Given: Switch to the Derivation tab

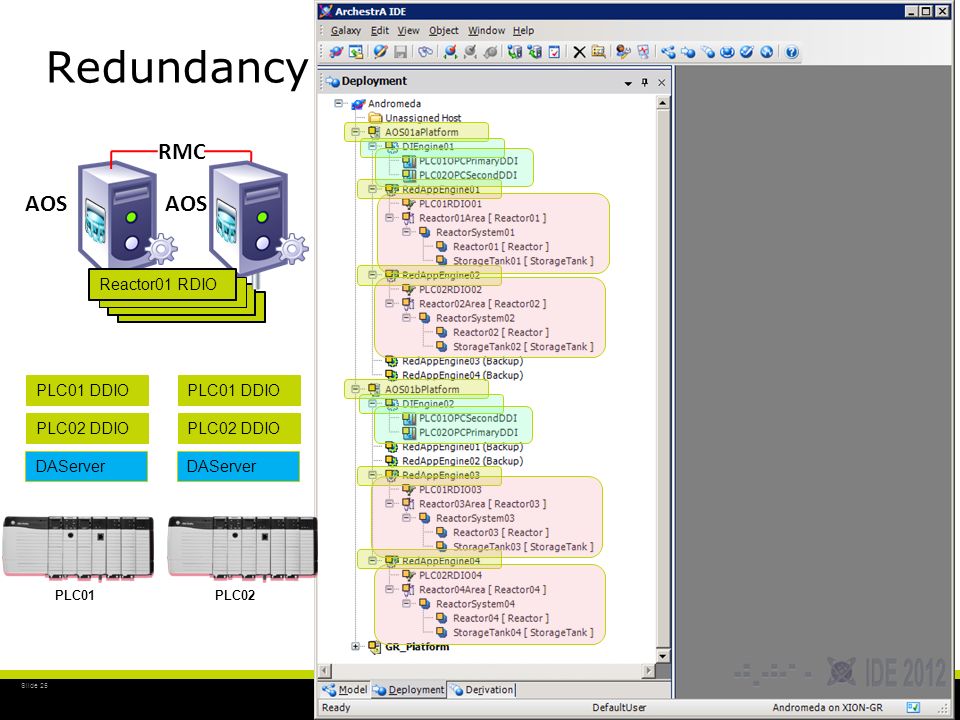Looking at the screenshot, I should tap(482, 690).
